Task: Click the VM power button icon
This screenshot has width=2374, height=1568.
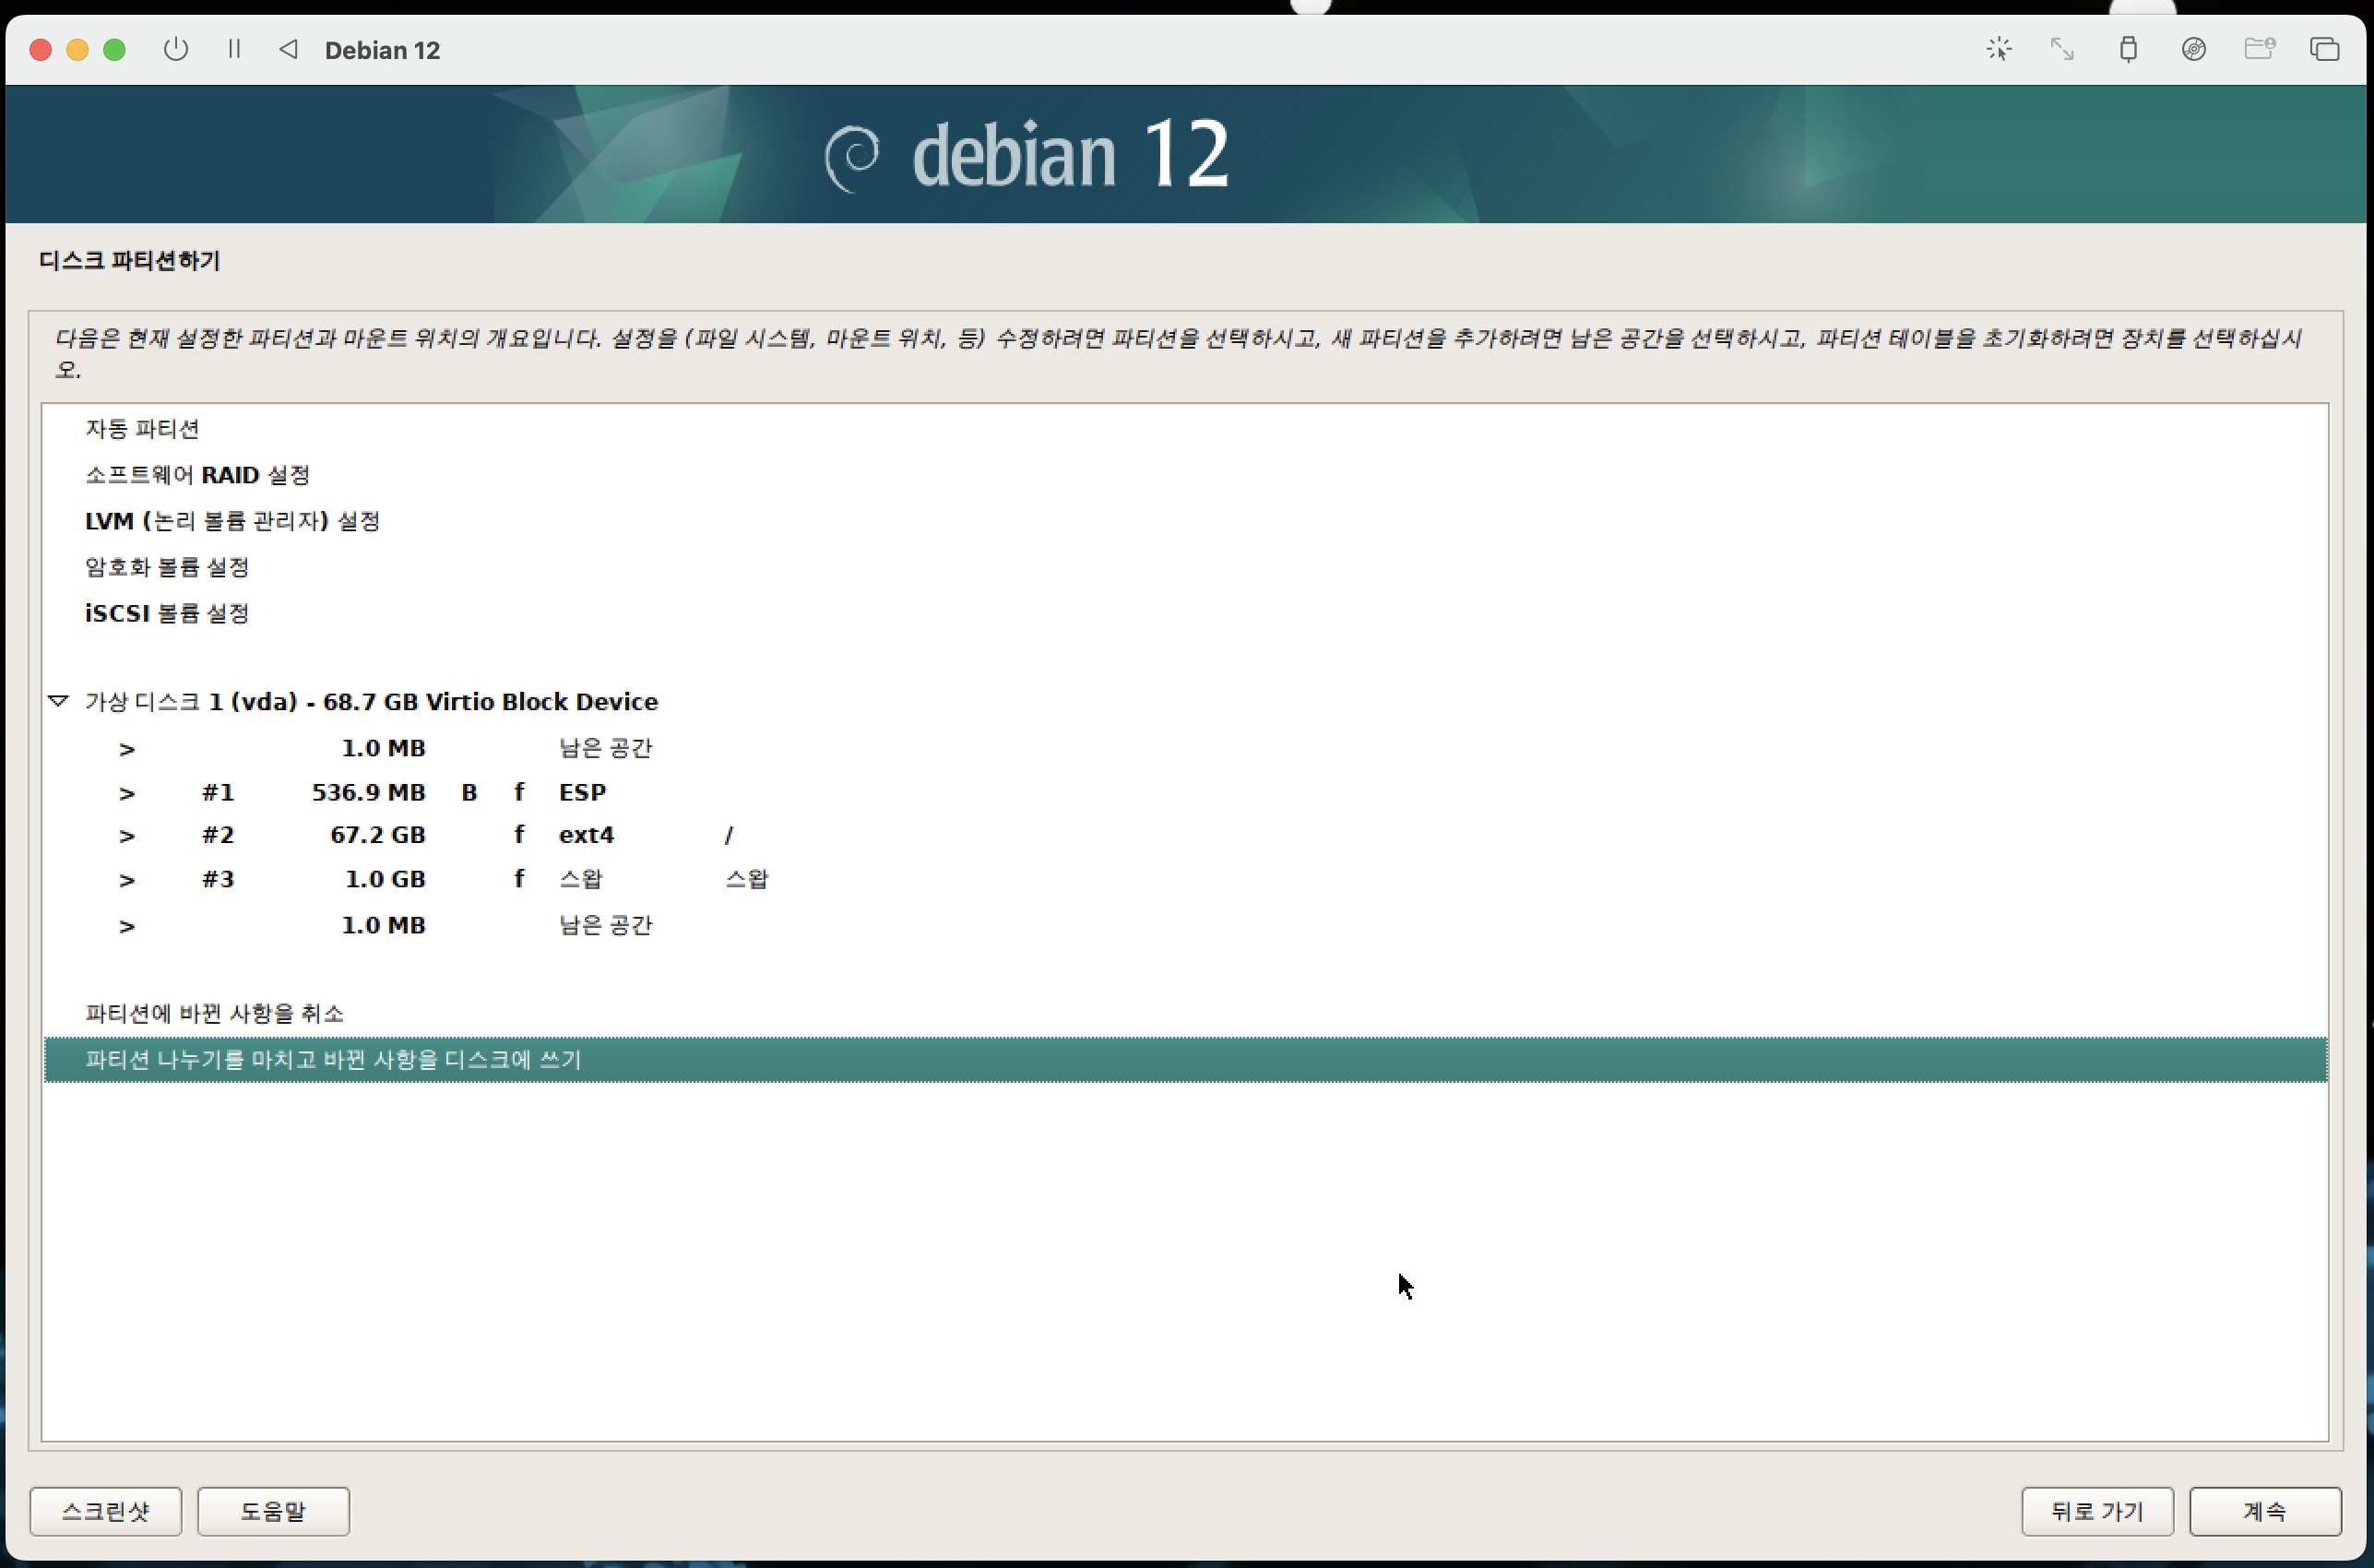Action: coord(176,49)
